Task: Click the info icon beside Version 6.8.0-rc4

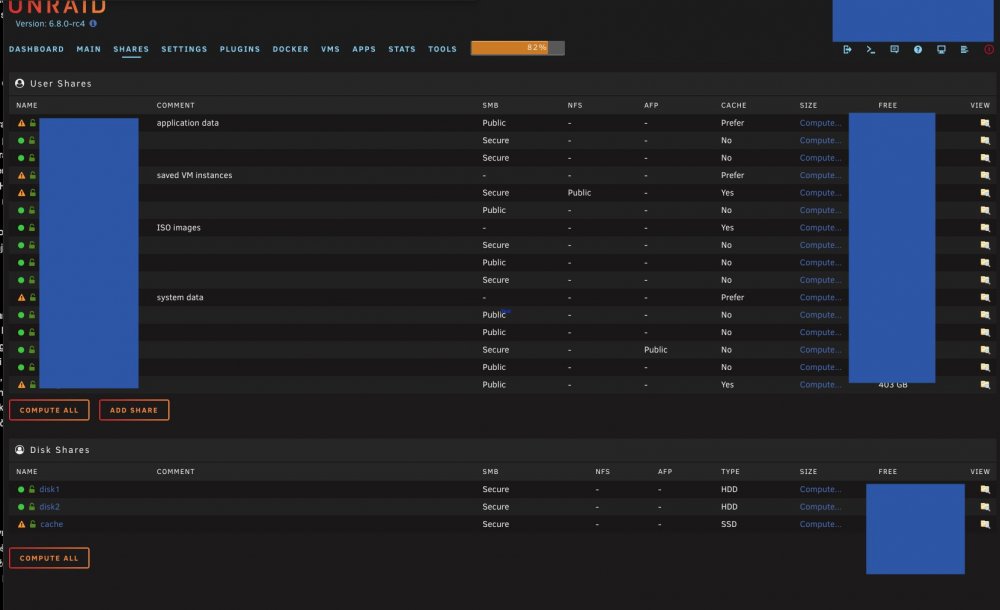Action: 93,24
